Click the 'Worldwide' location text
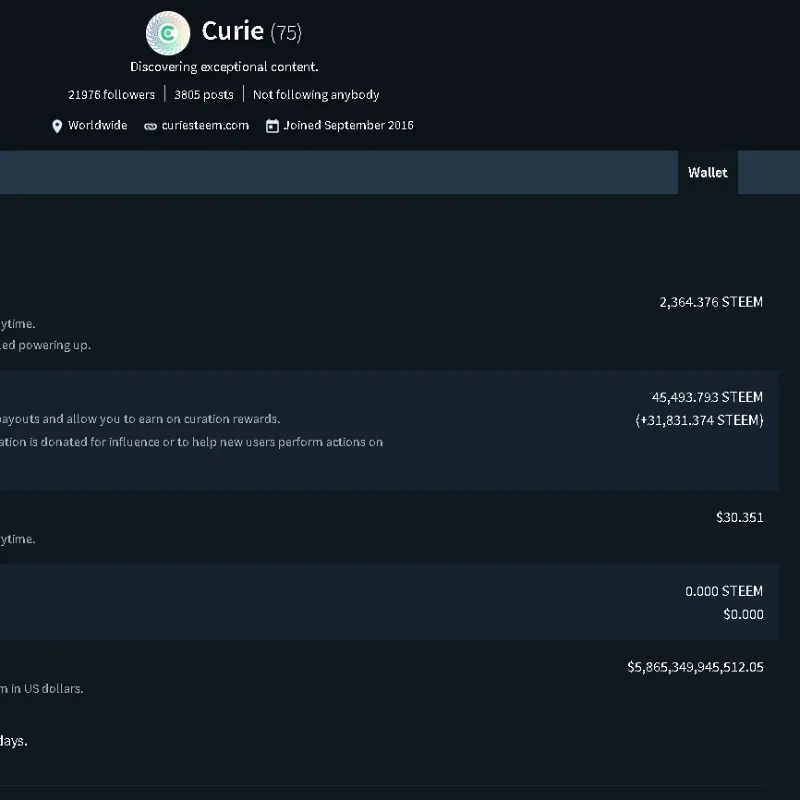The width and height of the screenshot is (800, 800). [97, 126]
